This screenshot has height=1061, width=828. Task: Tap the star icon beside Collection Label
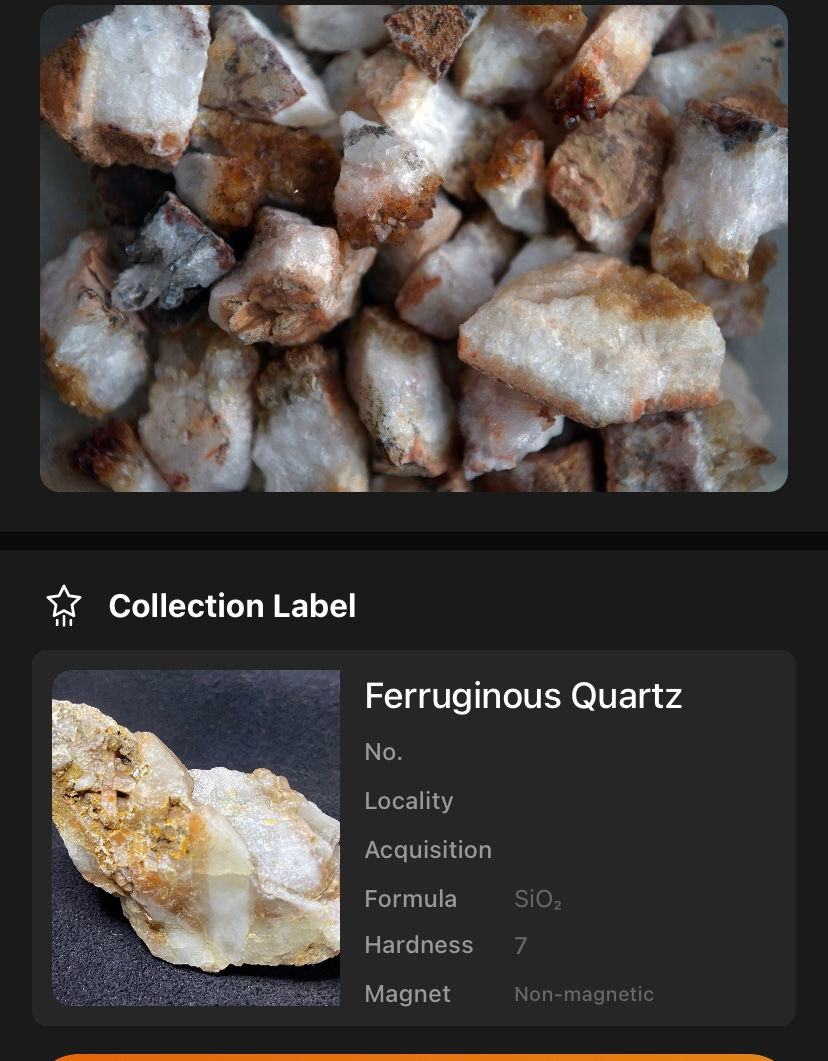pyautogui.click(x=64, y=606)
